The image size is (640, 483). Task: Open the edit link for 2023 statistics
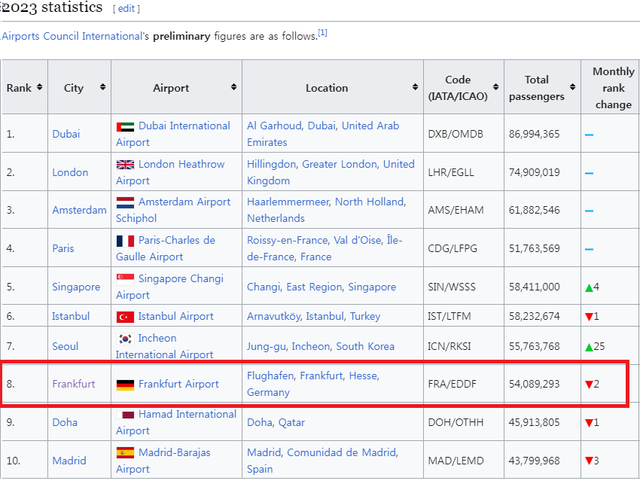click(126, 8)
